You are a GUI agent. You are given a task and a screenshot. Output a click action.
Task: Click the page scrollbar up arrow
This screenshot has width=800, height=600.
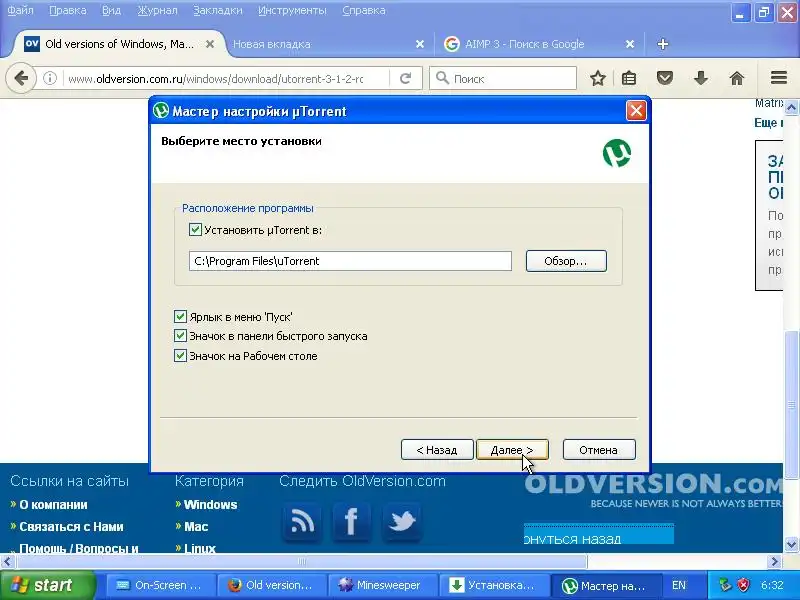tap(791, 108)
